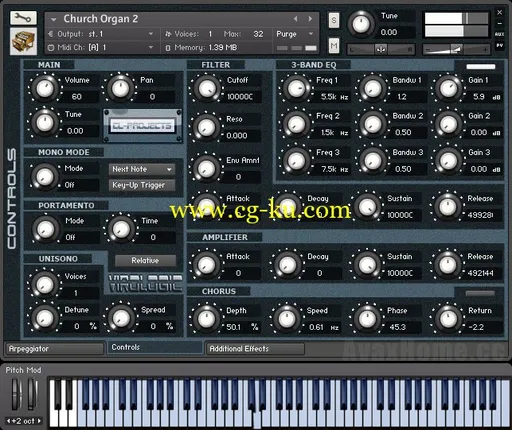512x430 pixels.
Task: Click the Main section Tune knob
Action: click(x=45, y=122)
